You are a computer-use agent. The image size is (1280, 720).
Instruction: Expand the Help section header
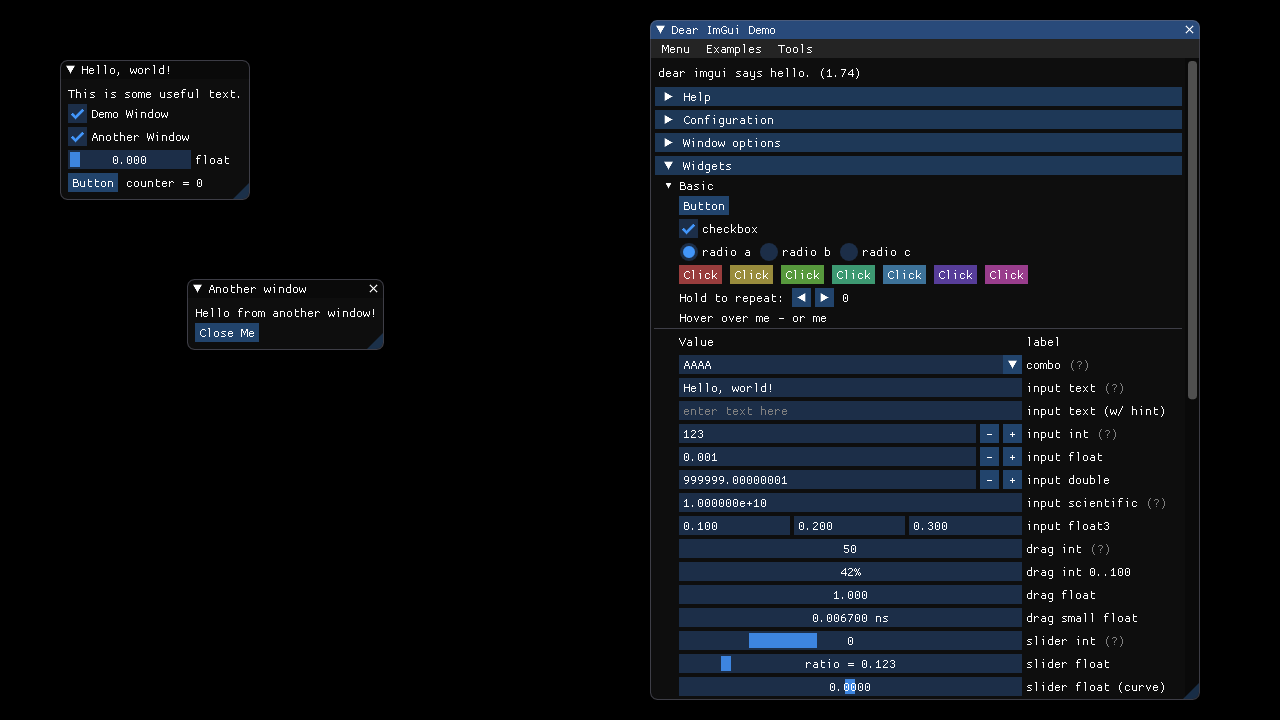[x=918, y=97]
